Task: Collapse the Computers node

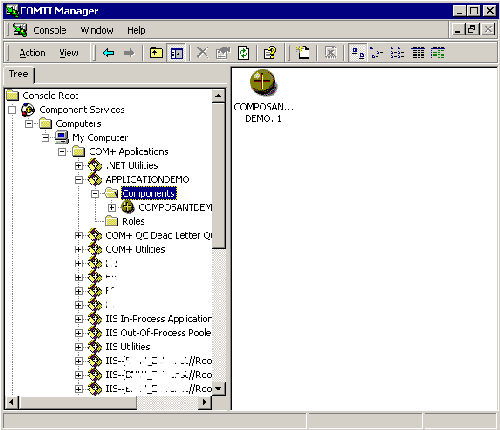Action: point(29,124)
